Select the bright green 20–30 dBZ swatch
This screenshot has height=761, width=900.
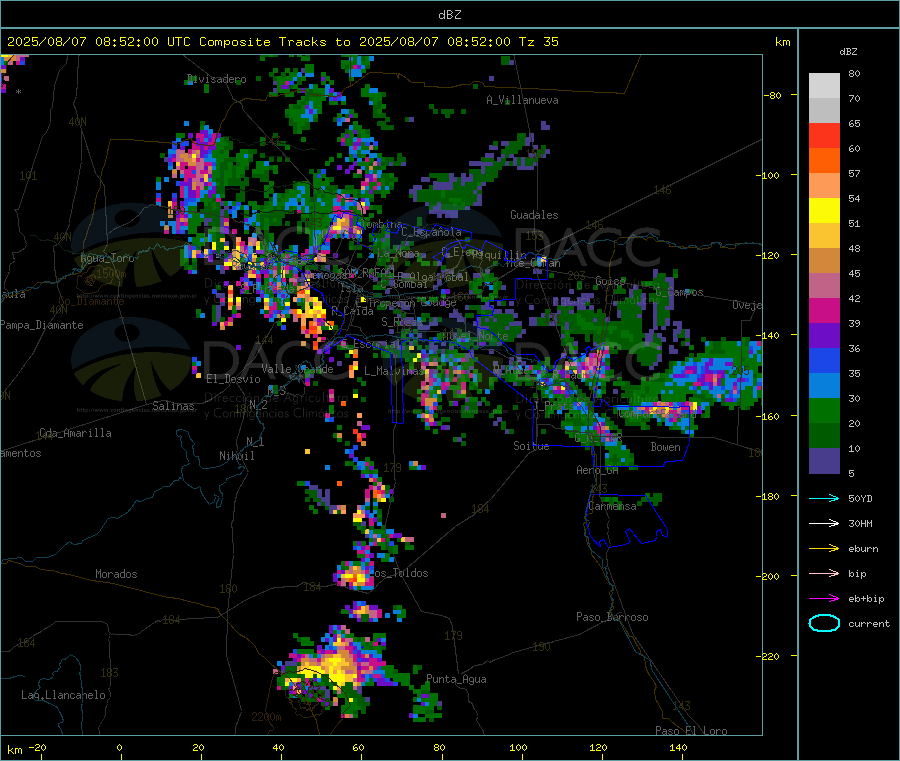tap(824, 410)
